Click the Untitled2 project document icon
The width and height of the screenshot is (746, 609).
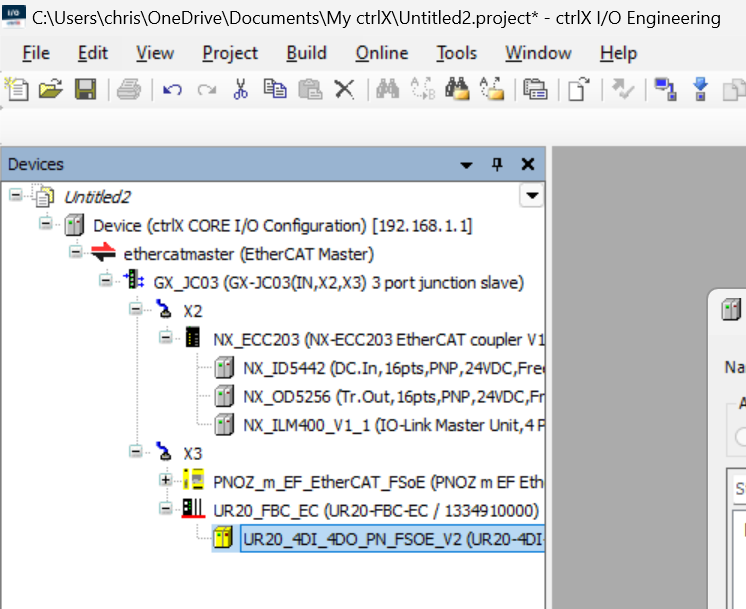[x=44, y=196]
